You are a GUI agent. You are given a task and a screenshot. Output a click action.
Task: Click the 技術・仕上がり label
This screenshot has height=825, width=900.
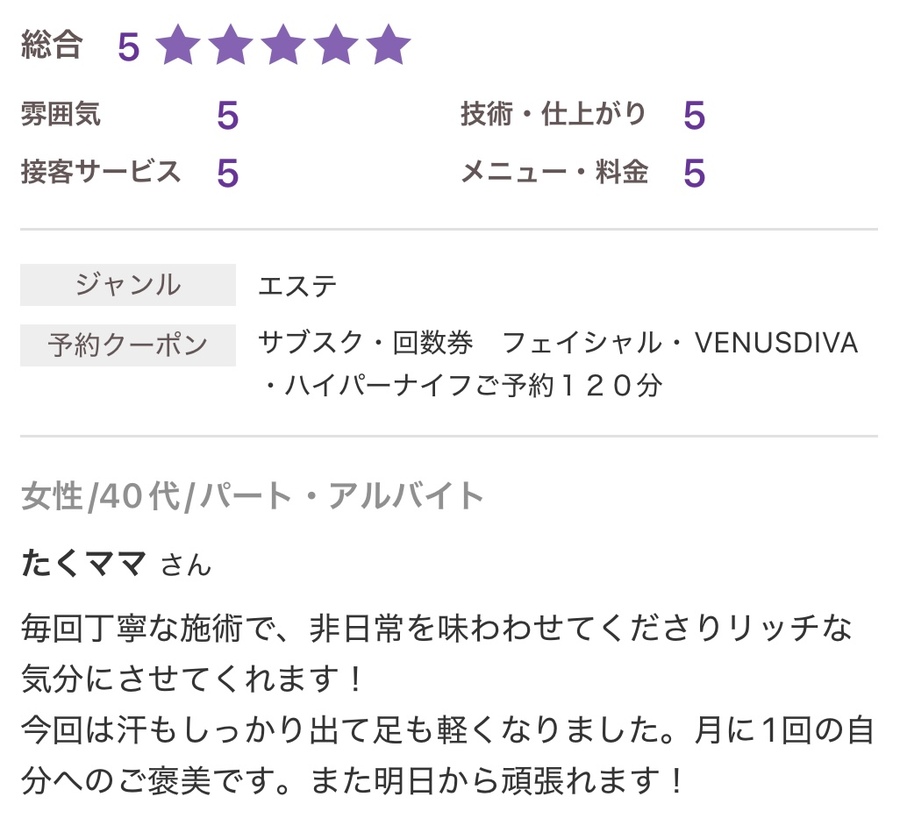[553, 115]
